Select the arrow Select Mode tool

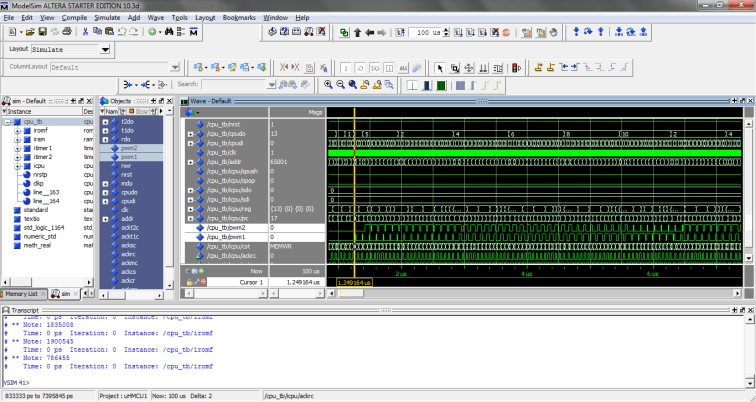point(438,68)
